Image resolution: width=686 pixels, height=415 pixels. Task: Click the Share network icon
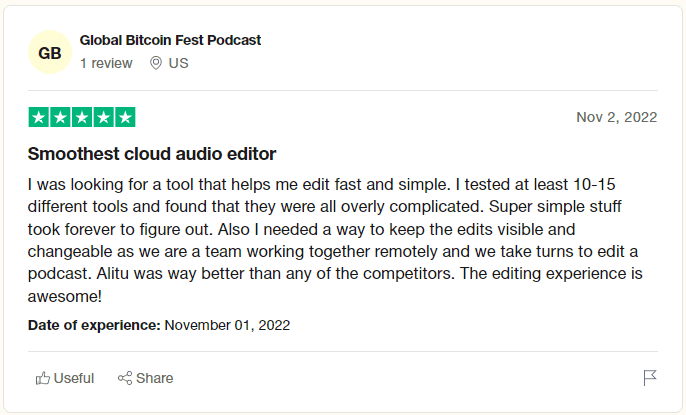pos(125,378)
